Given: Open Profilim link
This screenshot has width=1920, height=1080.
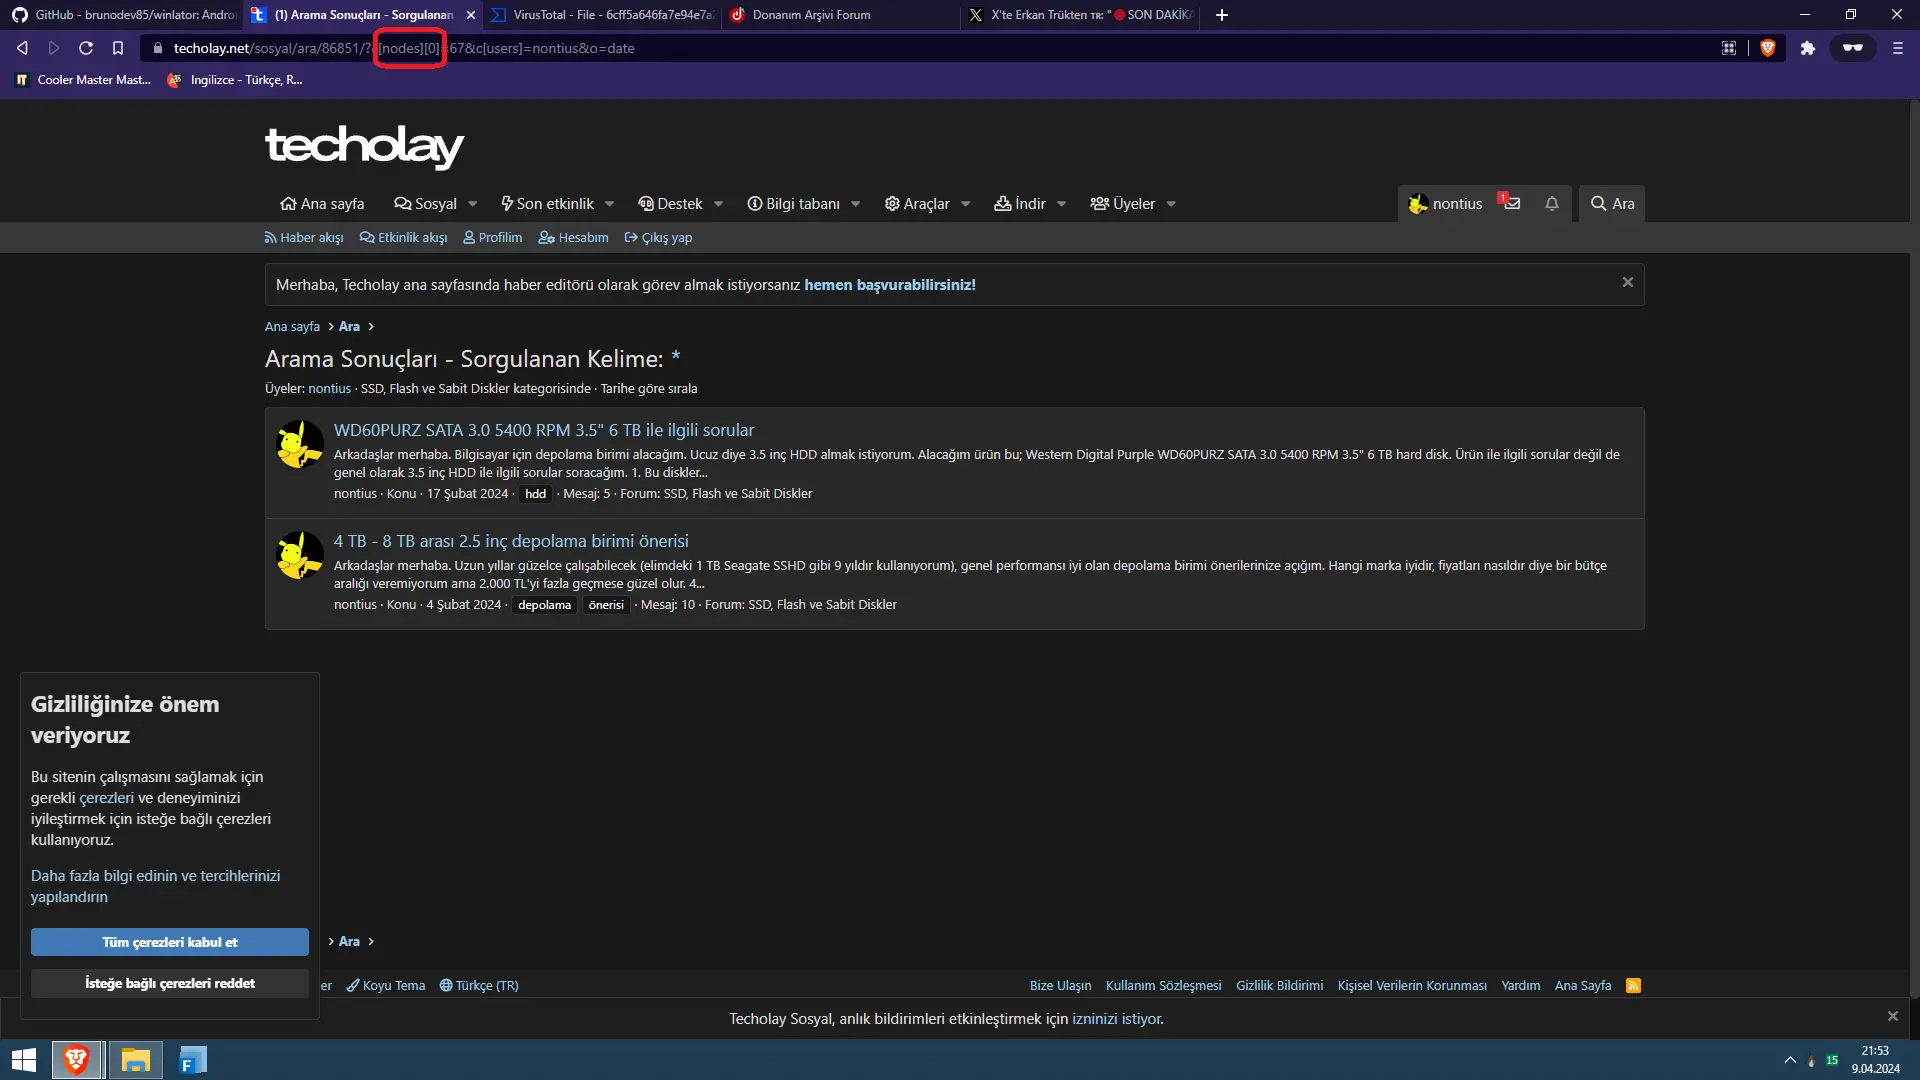Looking at the screenshot, I should tap(493, 238).
